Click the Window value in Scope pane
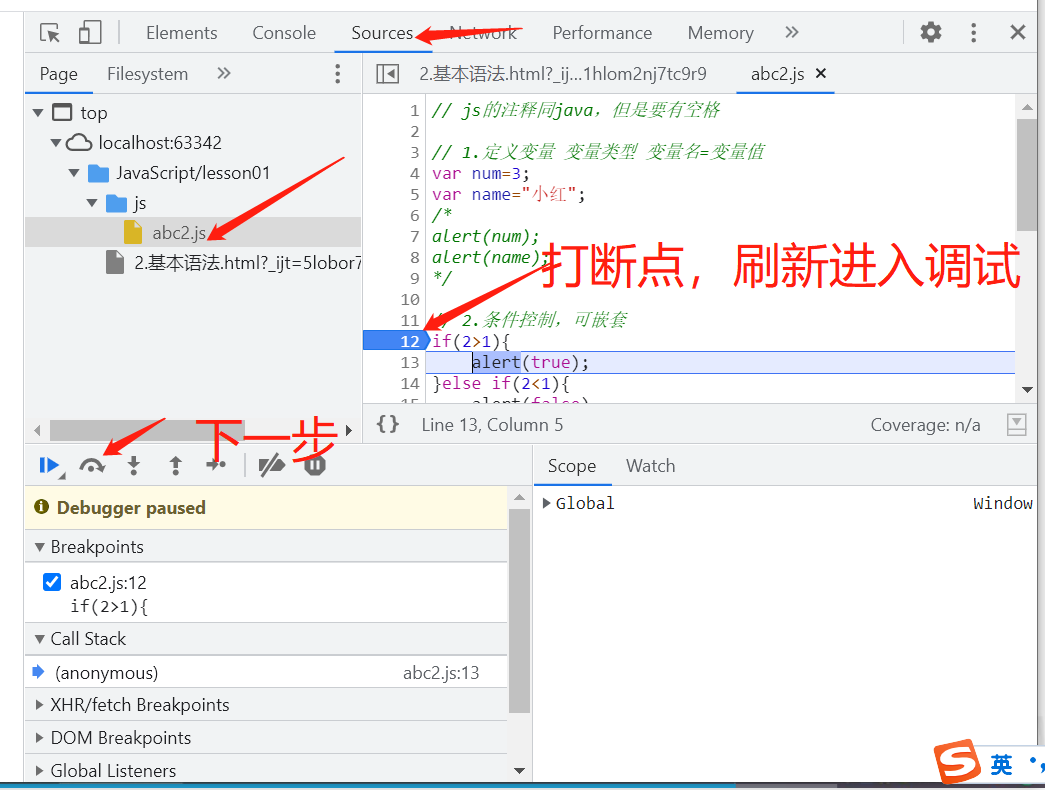Screen dimensions: 1045x790 [1002, 503]
